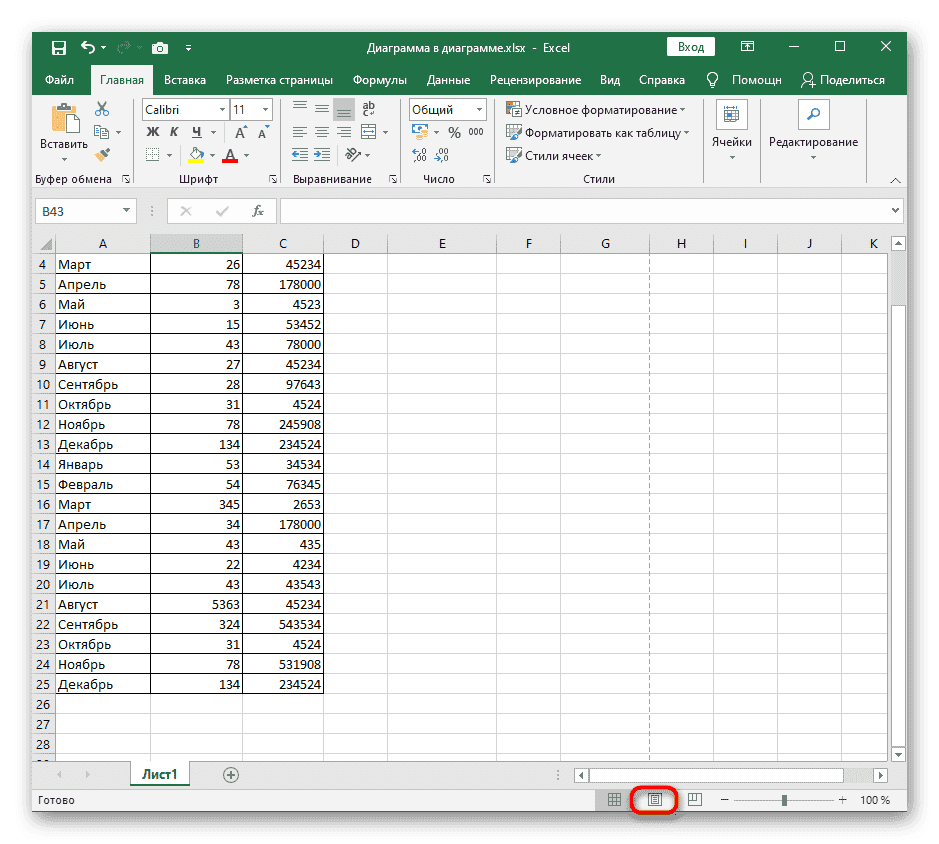This screenshot has height=844, width=939.
Task: Click the wrap text icon
Action: [368, 110]
